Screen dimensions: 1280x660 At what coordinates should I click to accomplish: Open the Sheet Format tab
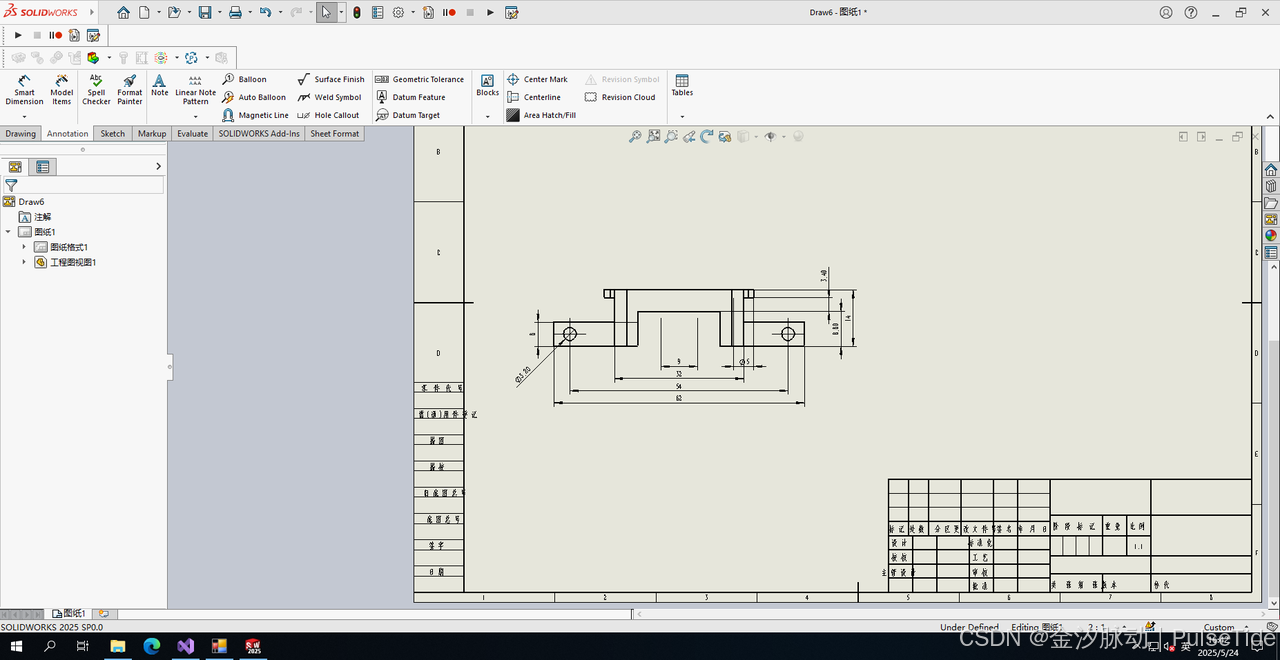click(x=334, y=133)
